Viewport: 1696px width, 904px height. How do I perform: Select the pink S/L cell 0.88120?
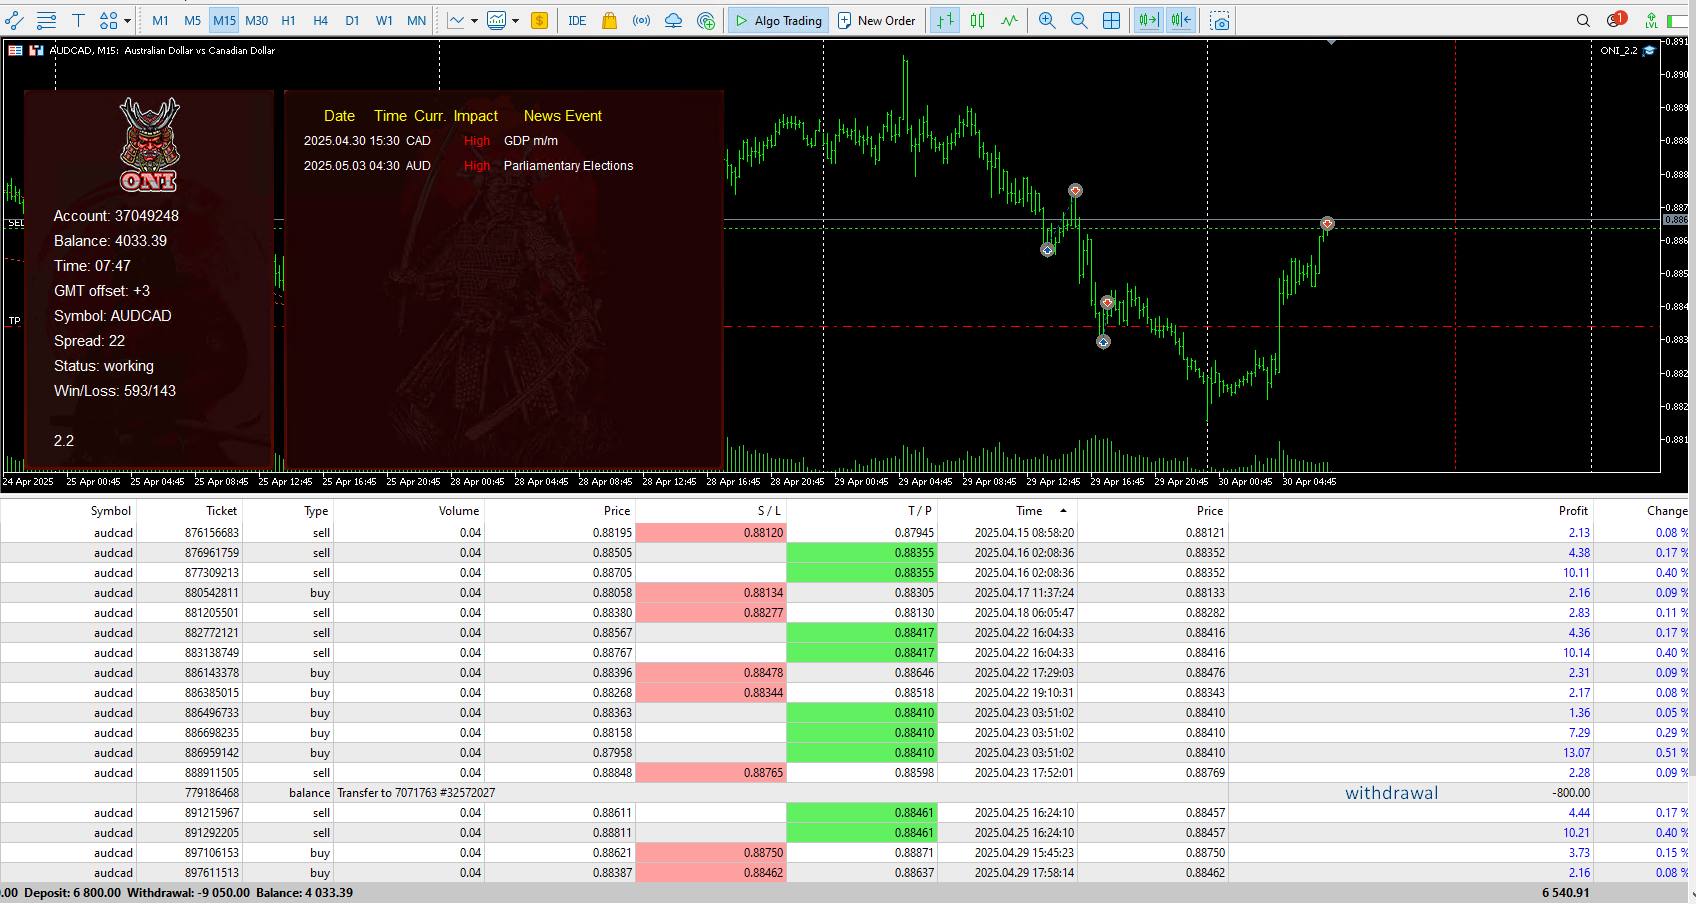pos(711,533)
